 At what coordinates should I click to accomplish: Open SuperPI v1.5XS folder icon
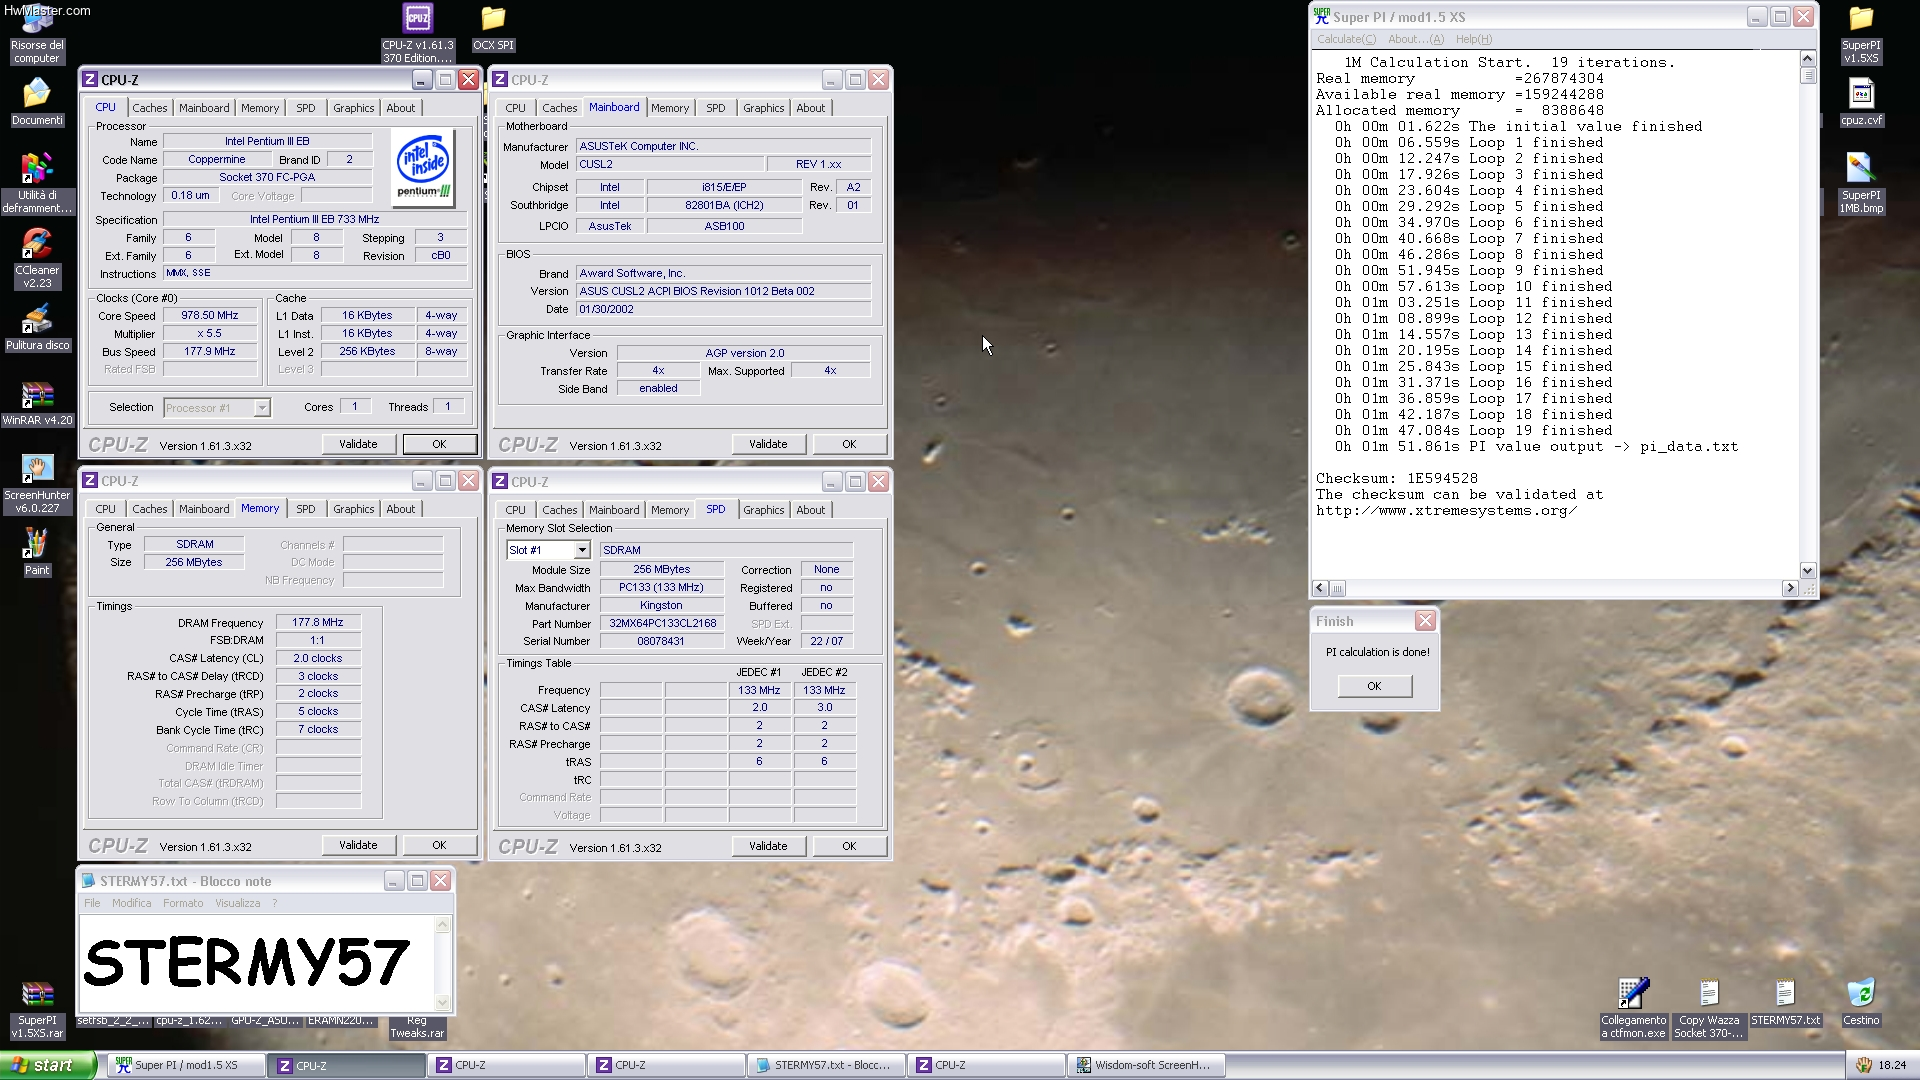(1861, 34)
